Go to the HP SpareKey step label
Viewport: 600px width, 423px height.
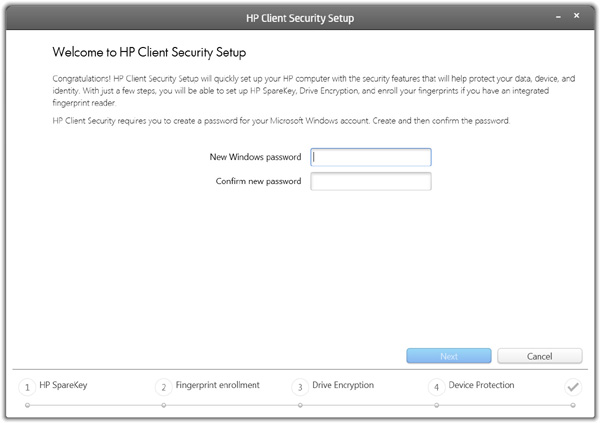click(64, 385)
